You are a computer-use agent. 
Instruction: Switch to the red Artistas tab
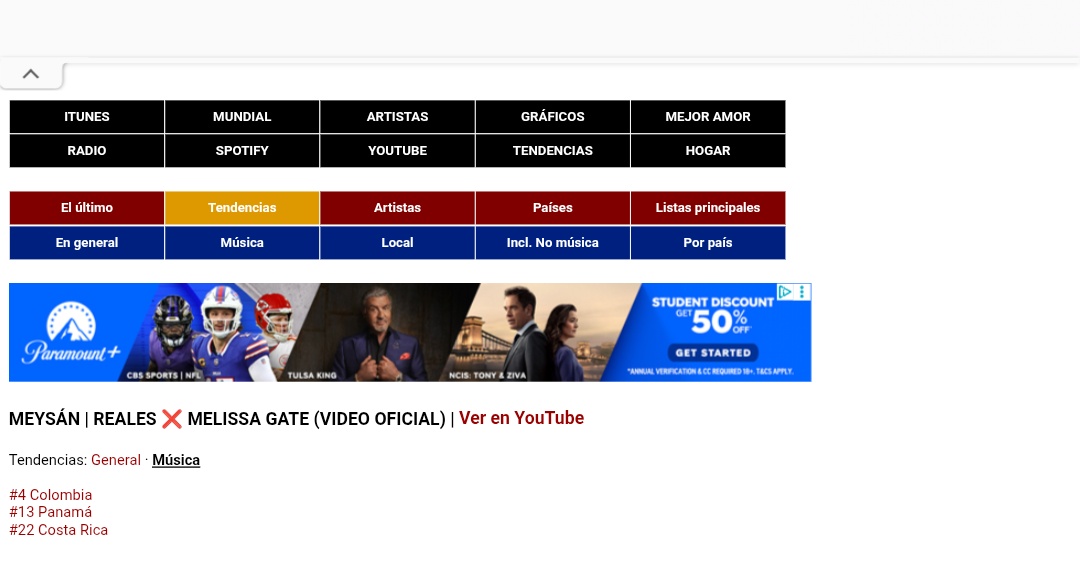tap(397, 208)
